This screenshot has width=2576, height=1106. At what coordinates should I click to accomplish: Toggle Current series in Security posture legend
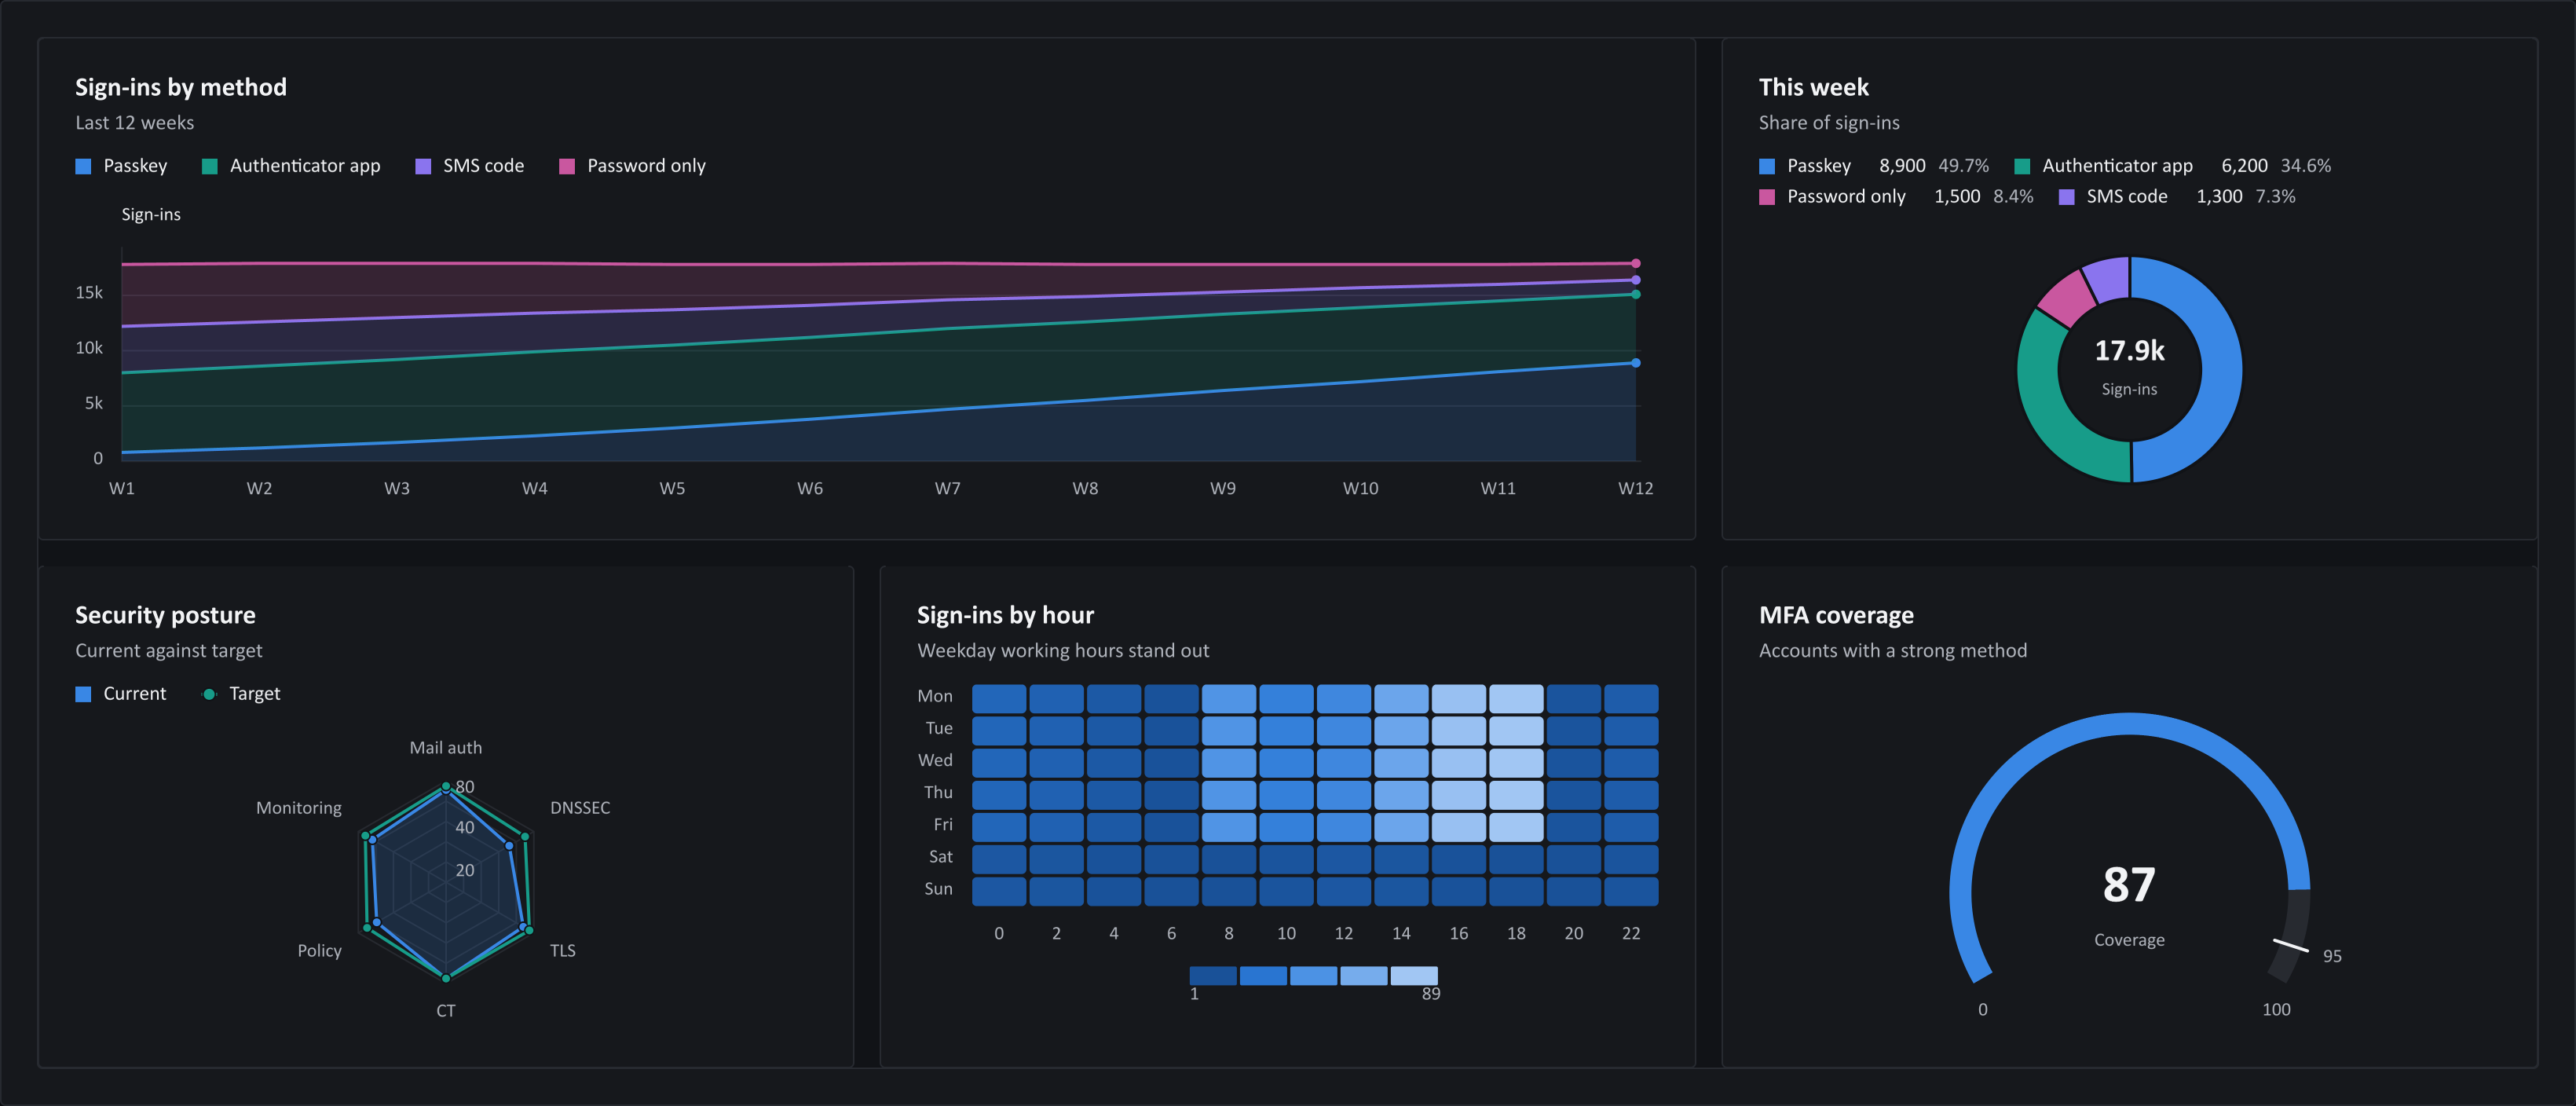(121, 694)
